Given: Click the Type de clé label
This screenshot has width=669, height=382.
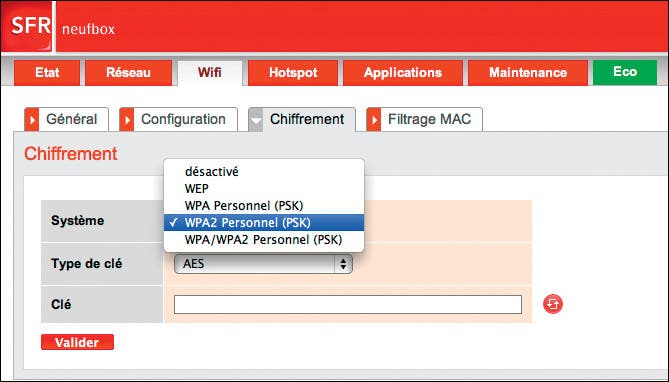Looking at the screenshot, I should click(x=87, y=264).
